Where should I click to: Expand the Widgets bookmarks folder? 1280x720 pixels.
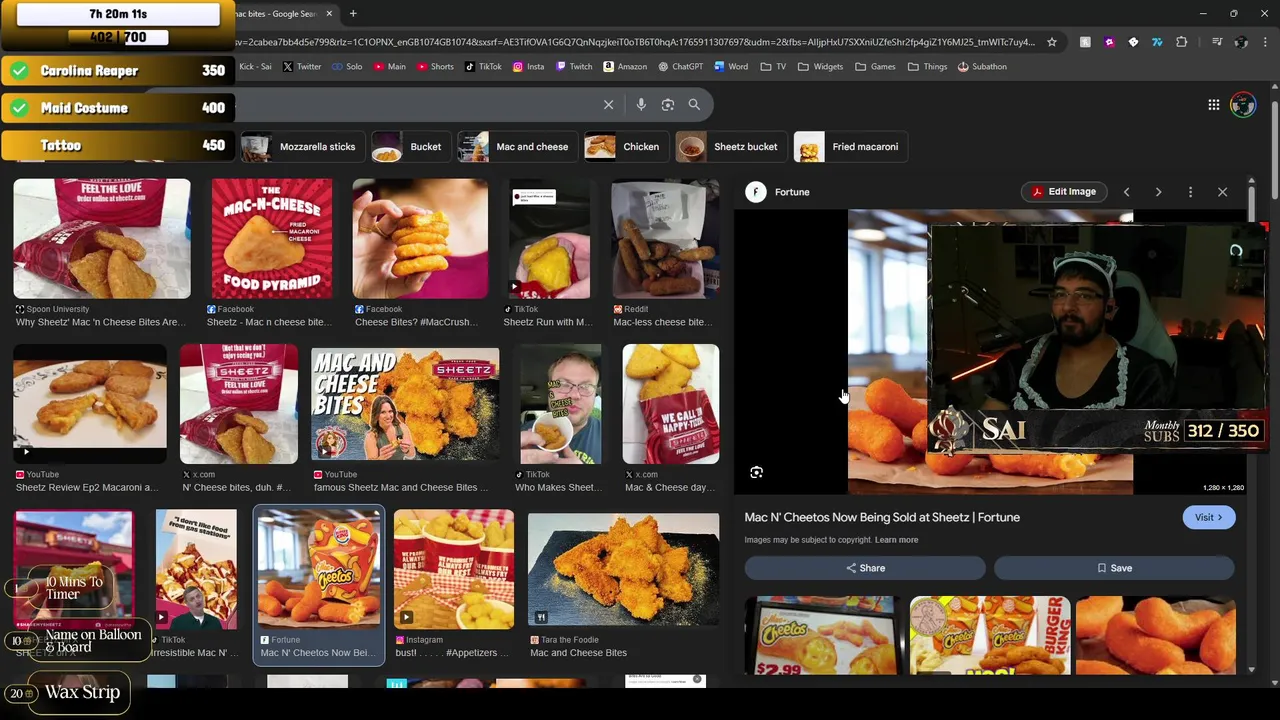coord(820,67)
